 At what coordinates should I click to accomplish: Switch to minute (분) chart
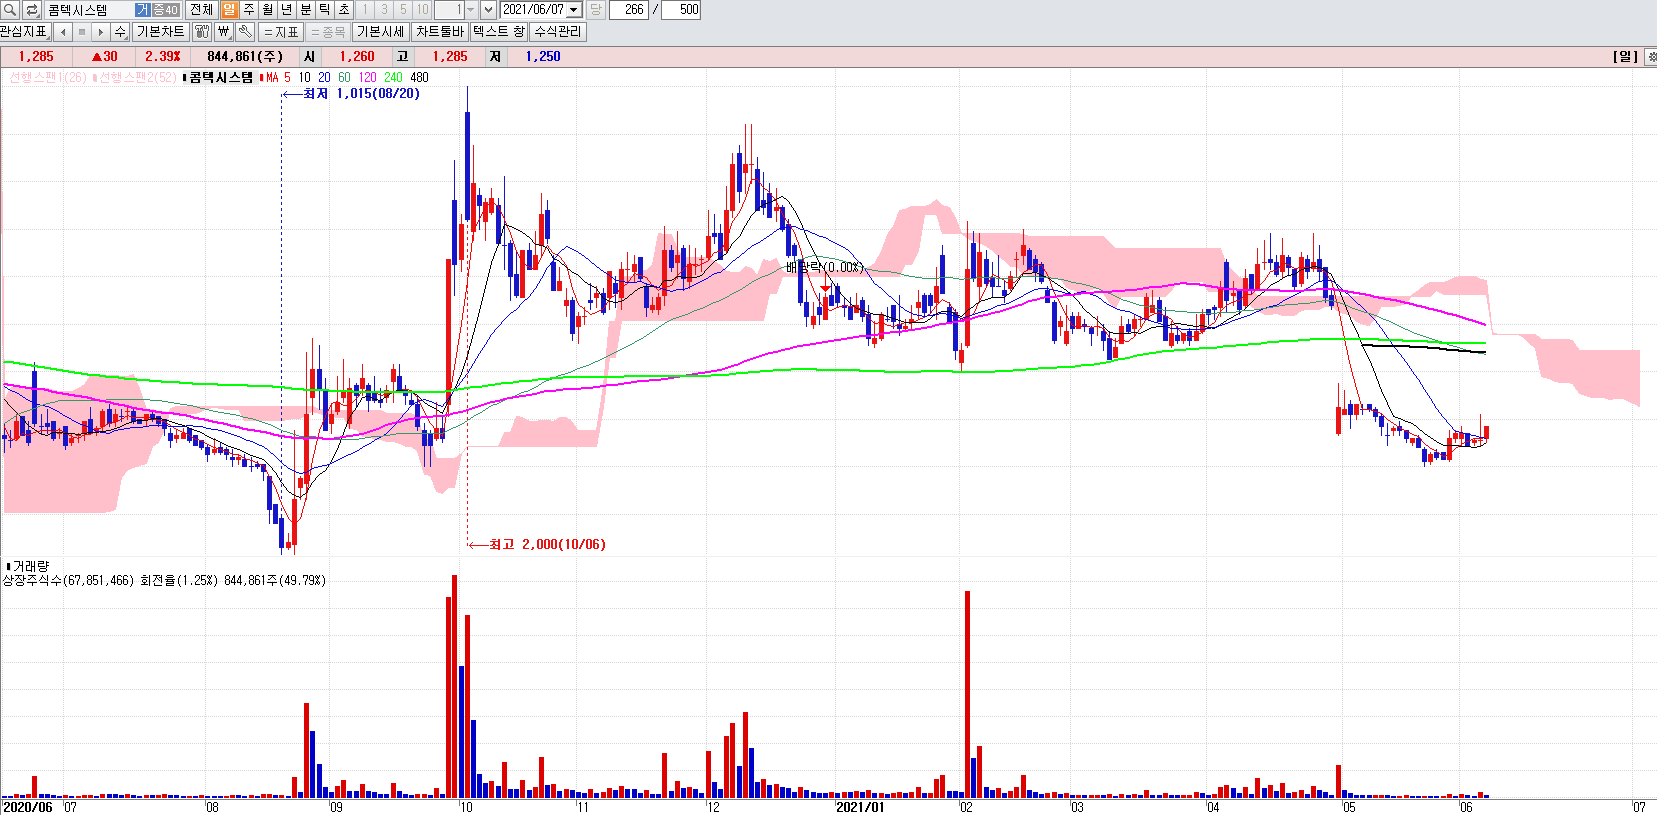click(306, 10)
